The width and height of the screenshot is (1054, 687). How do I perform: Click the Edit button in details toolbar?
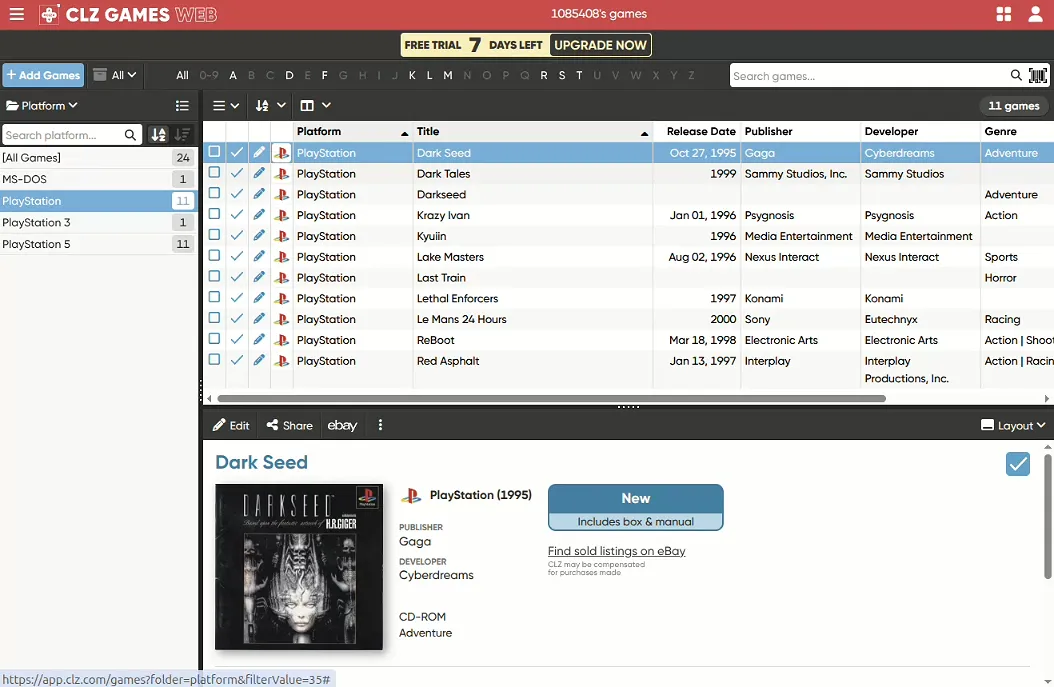click(231, 425)
